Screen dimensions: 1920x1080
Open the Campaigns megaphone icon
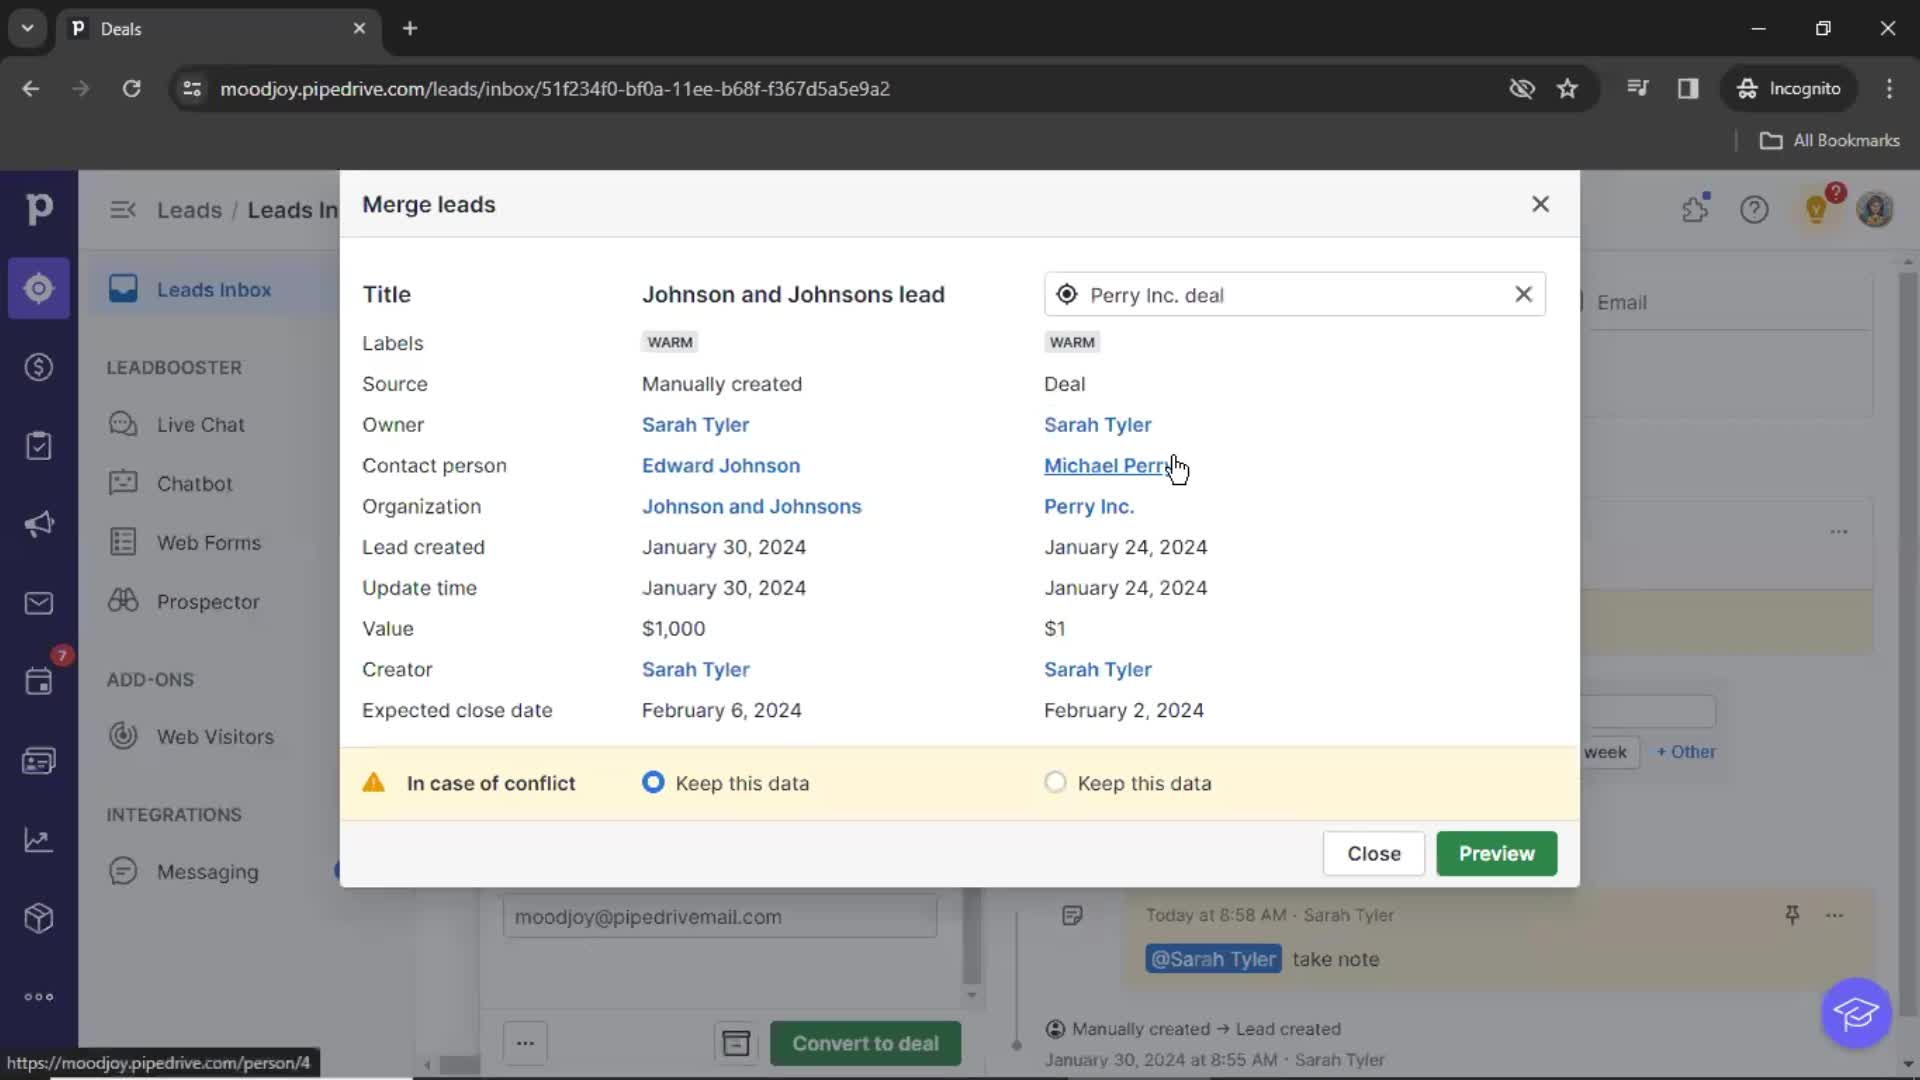[x=38, y=524]
